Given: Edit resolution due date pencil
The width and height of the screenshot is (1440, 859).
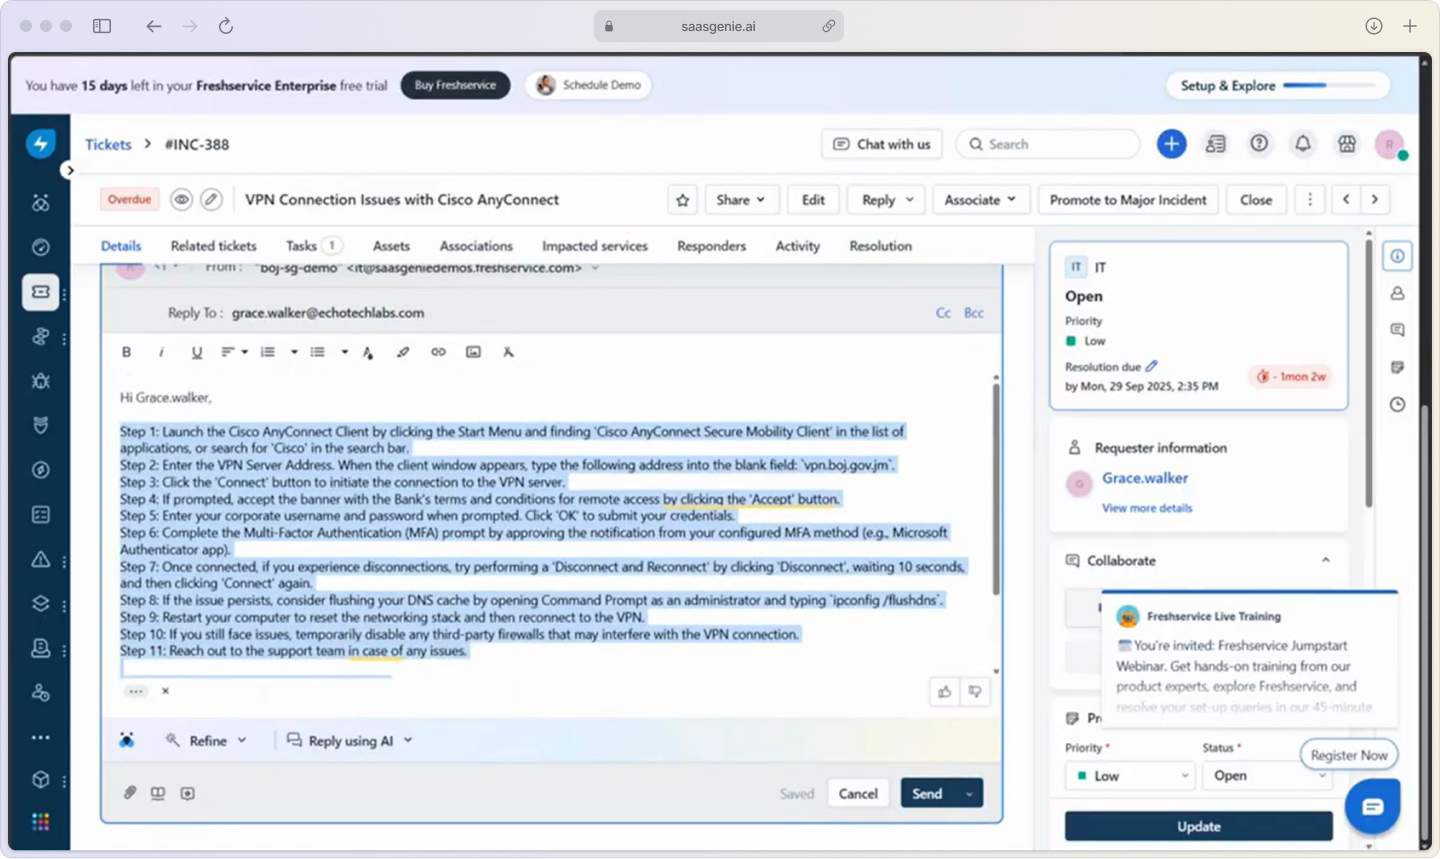Looking at the screenshot, I should [x=1152, y=366].
